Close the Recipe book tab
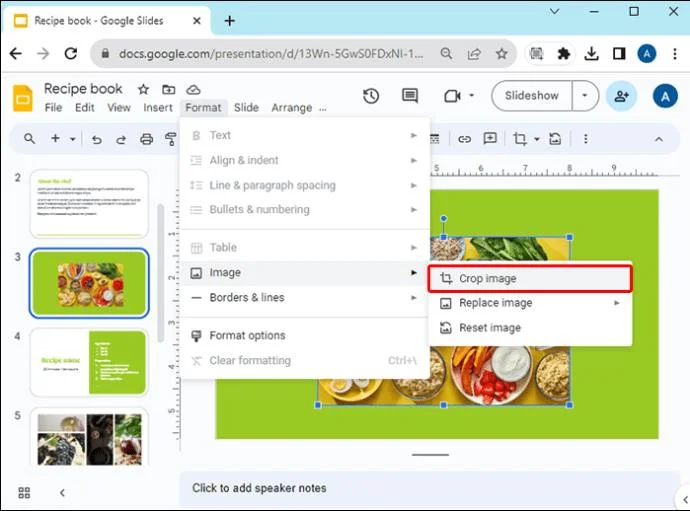The width and height of the screenshot is (690, 511). 197,21
